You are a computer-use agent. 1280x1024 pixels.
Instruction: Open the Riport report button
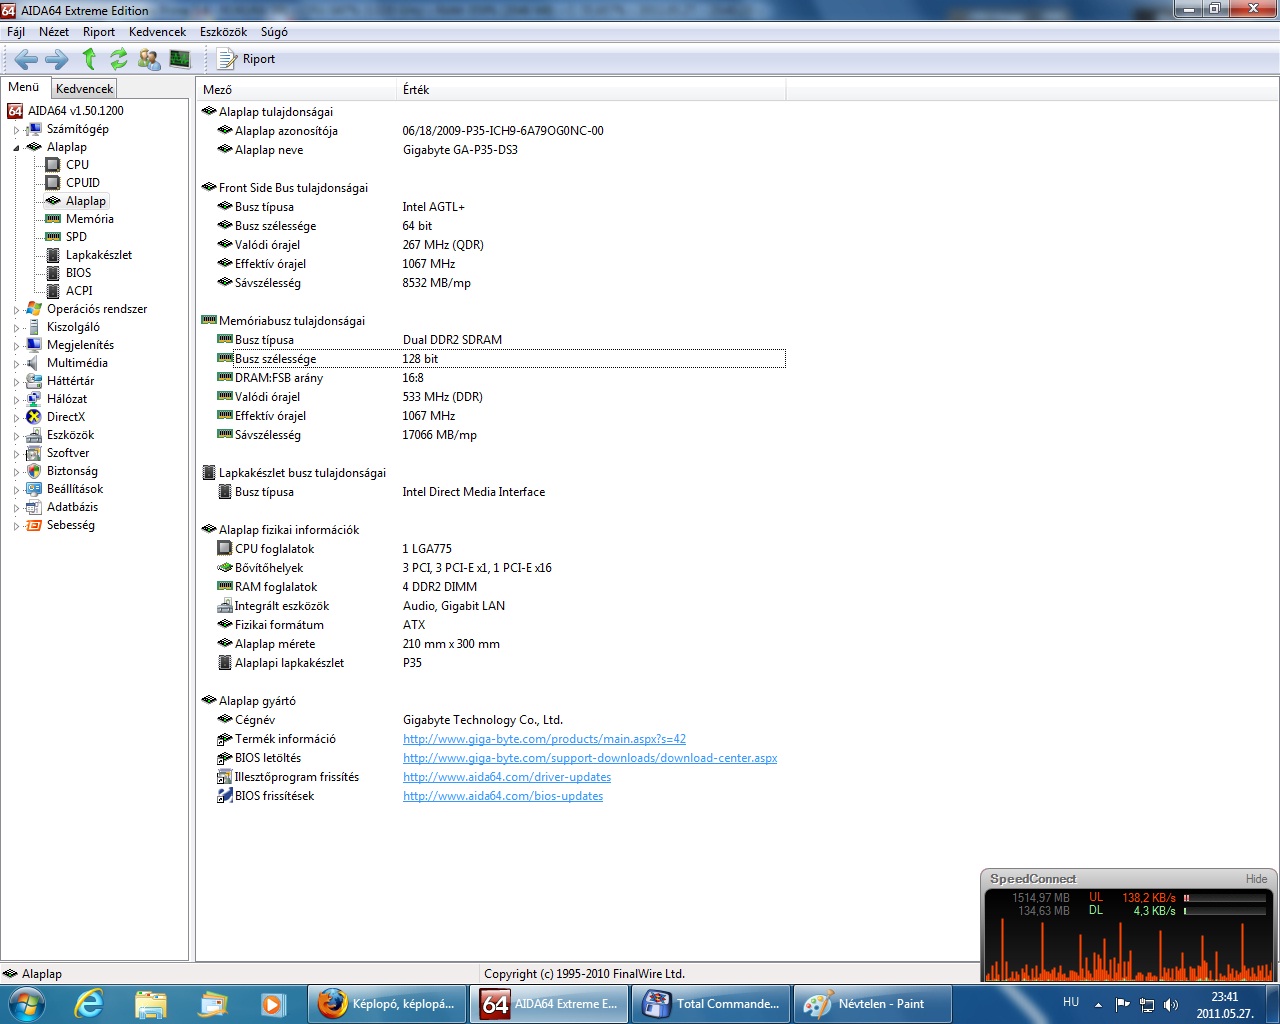pyautogui.click(x=246, y=59)
